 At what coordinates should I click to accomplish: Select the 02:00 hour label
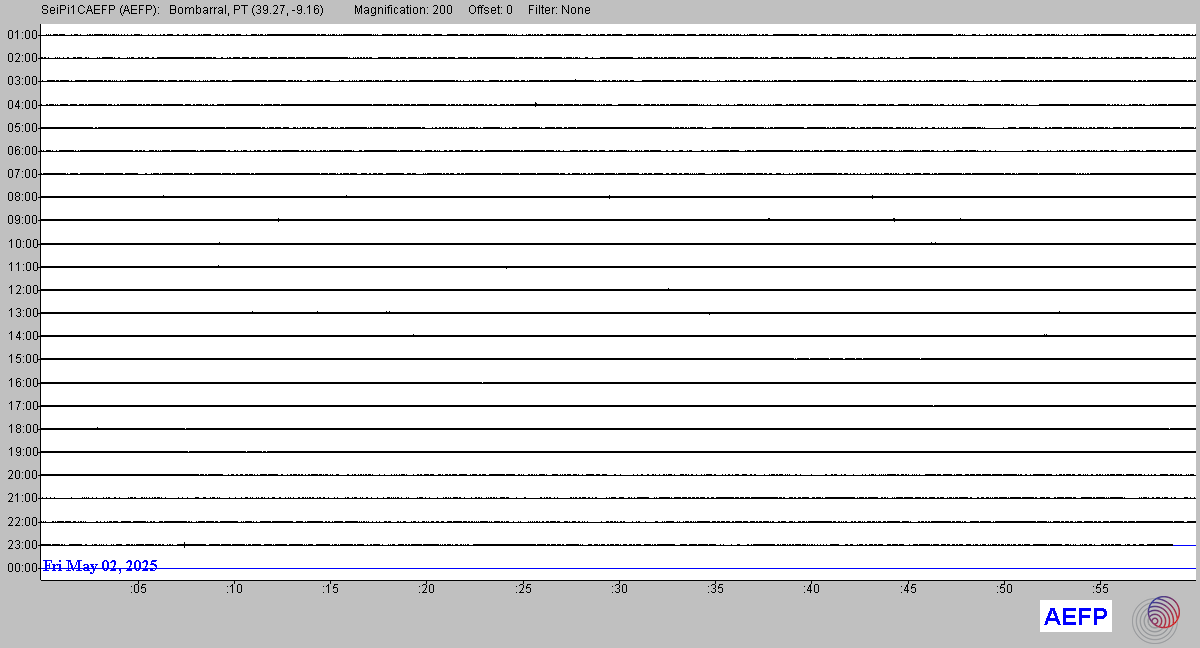pos(22,58)
